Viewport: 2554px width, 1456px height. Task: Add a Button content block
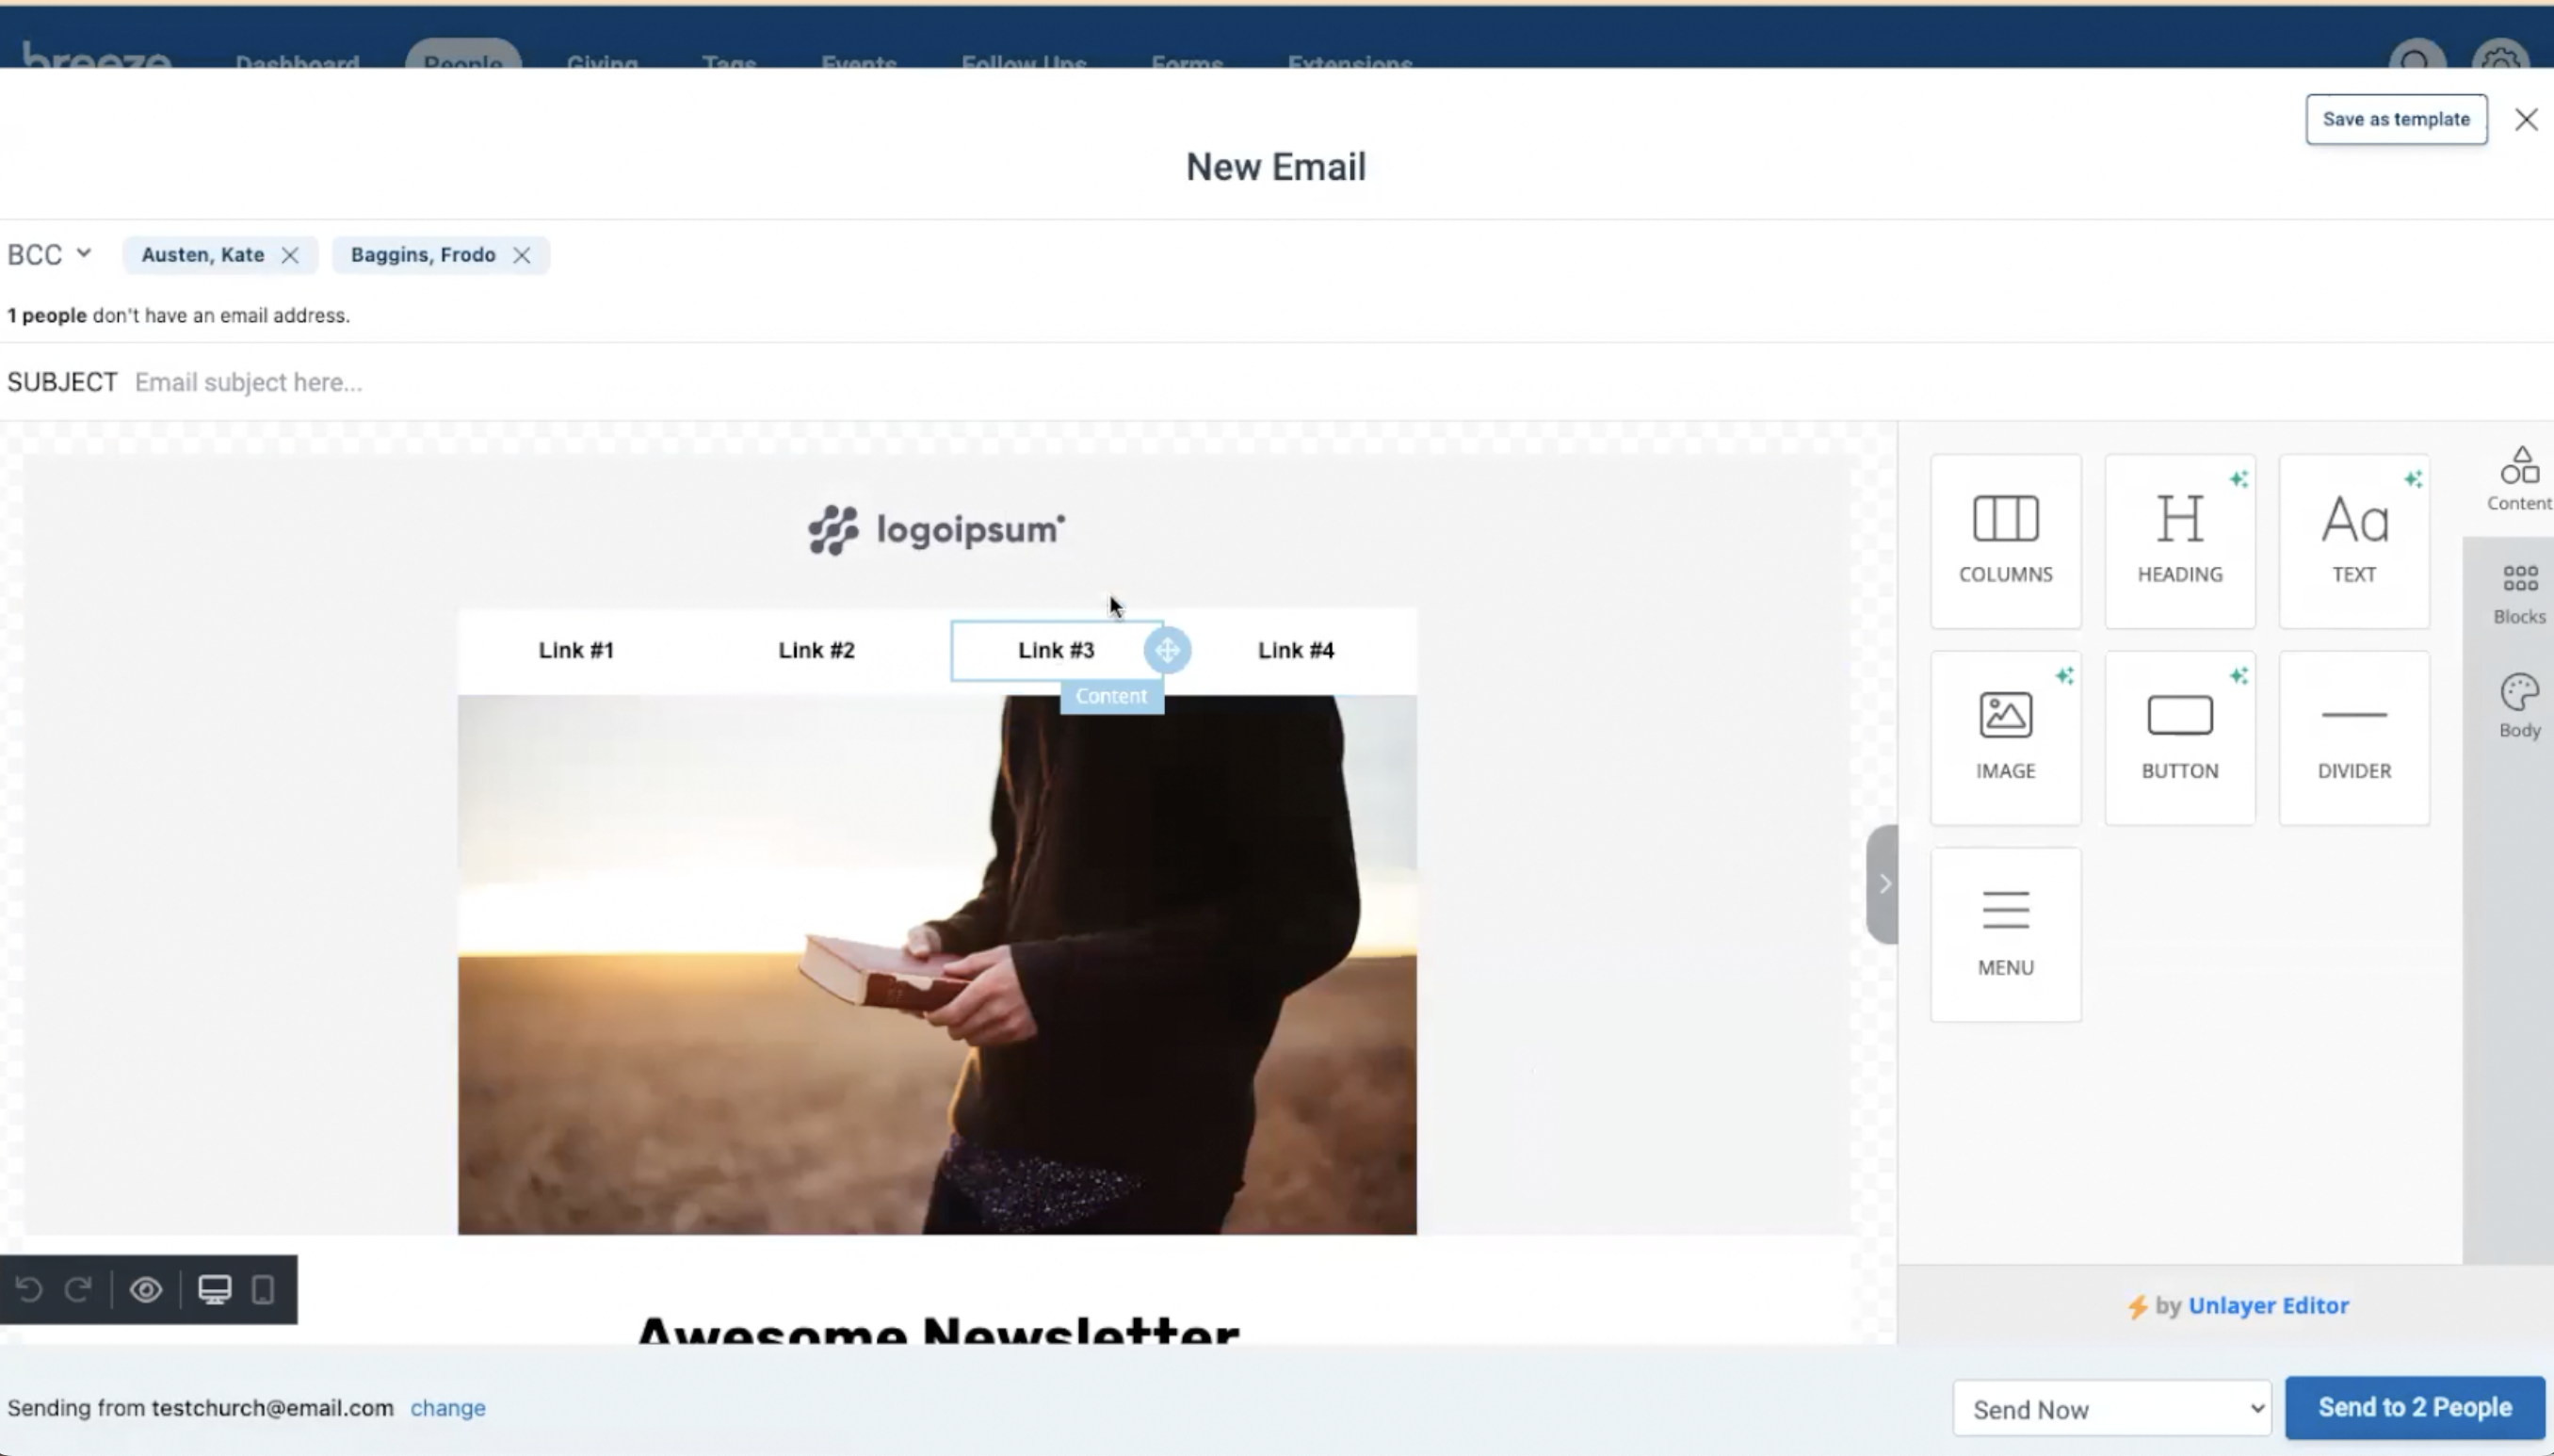click(2180, 738)
